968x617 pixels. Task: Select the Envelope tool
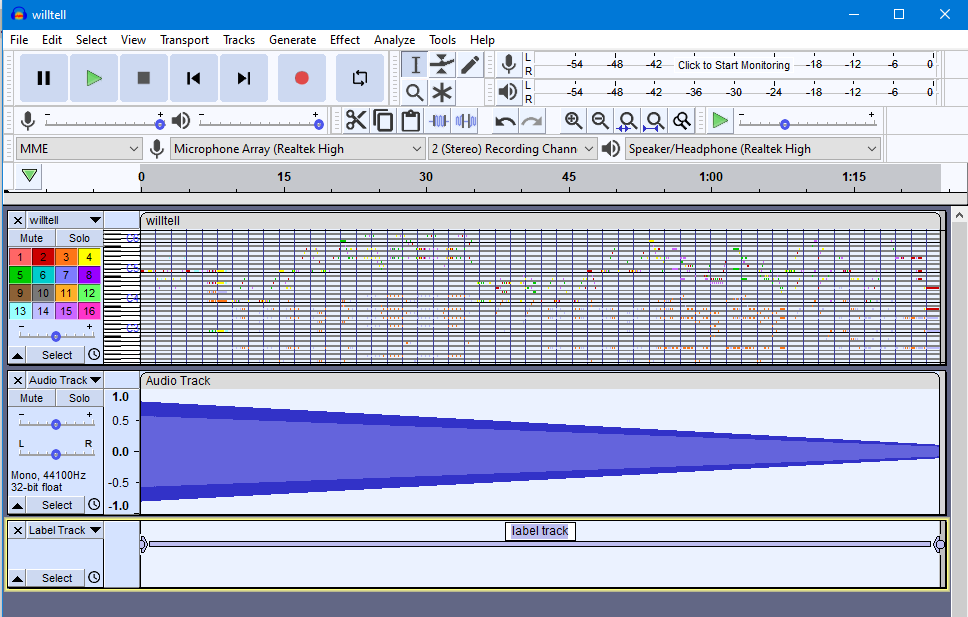[441, 66]
